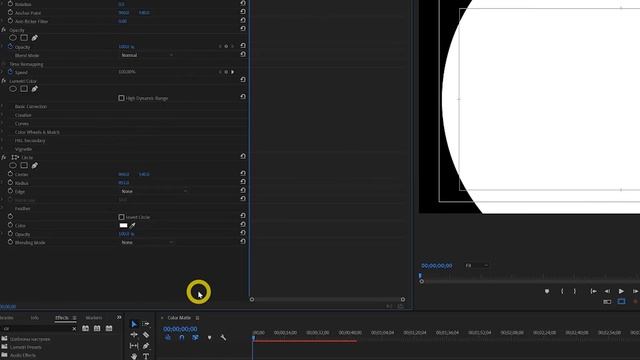
Task: Create 4-point polygon mask for Circle effect
Action: click(x=24, y=165)
